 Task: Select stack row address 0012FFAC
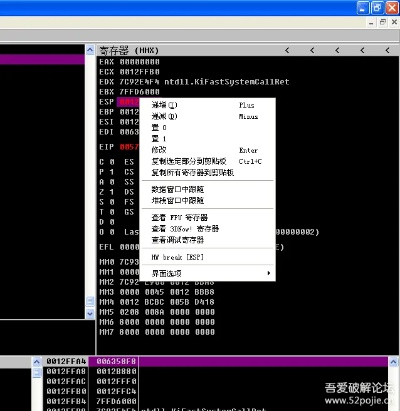coord(66,381)
